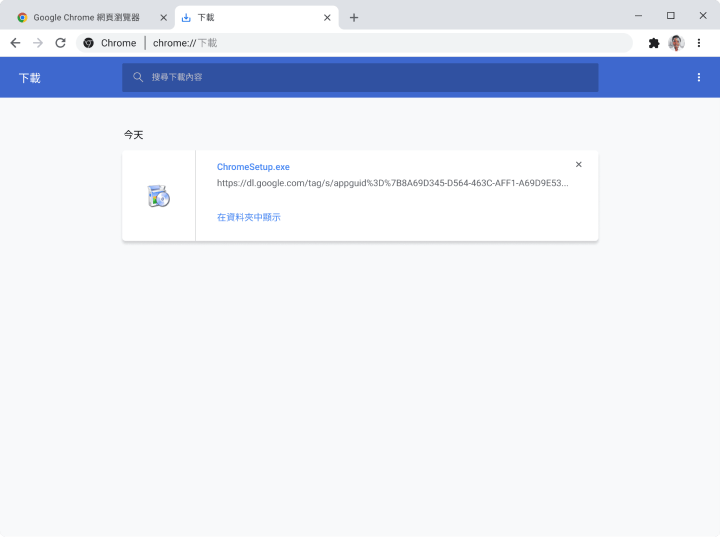
Task: Open the user profile avatar
Action: point(676,43)
